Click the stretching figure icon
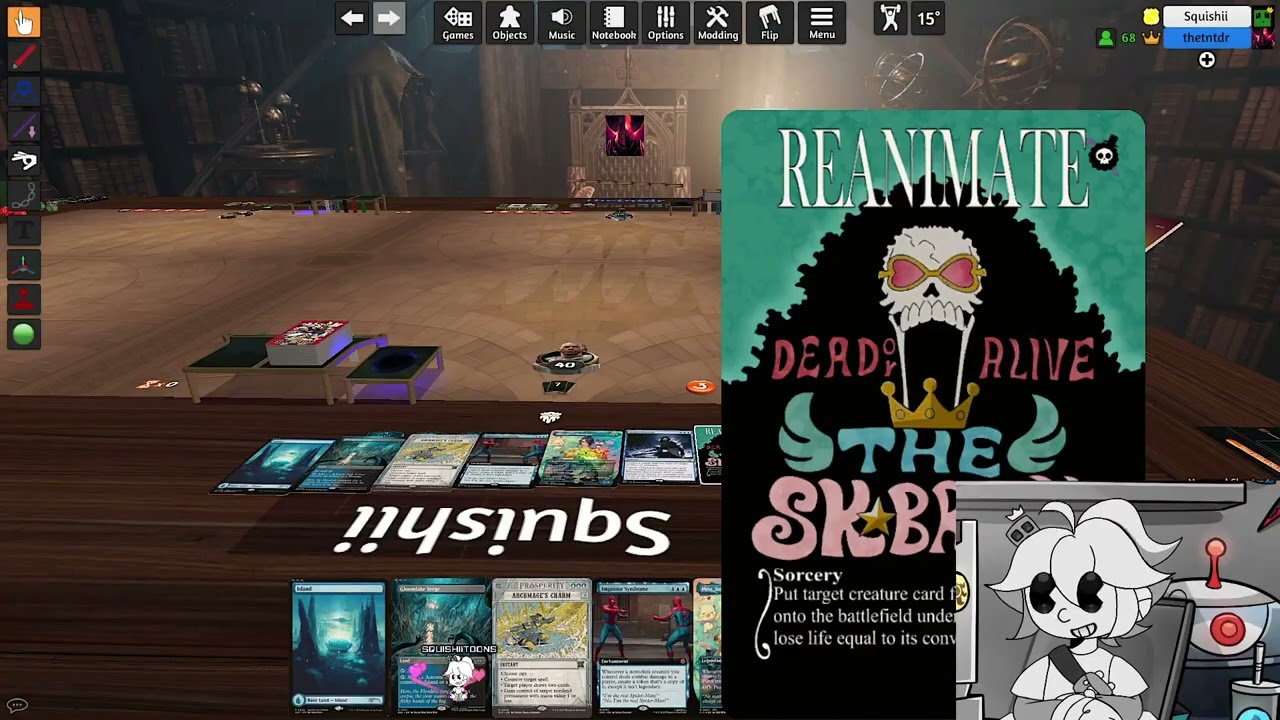 point(890,18)
